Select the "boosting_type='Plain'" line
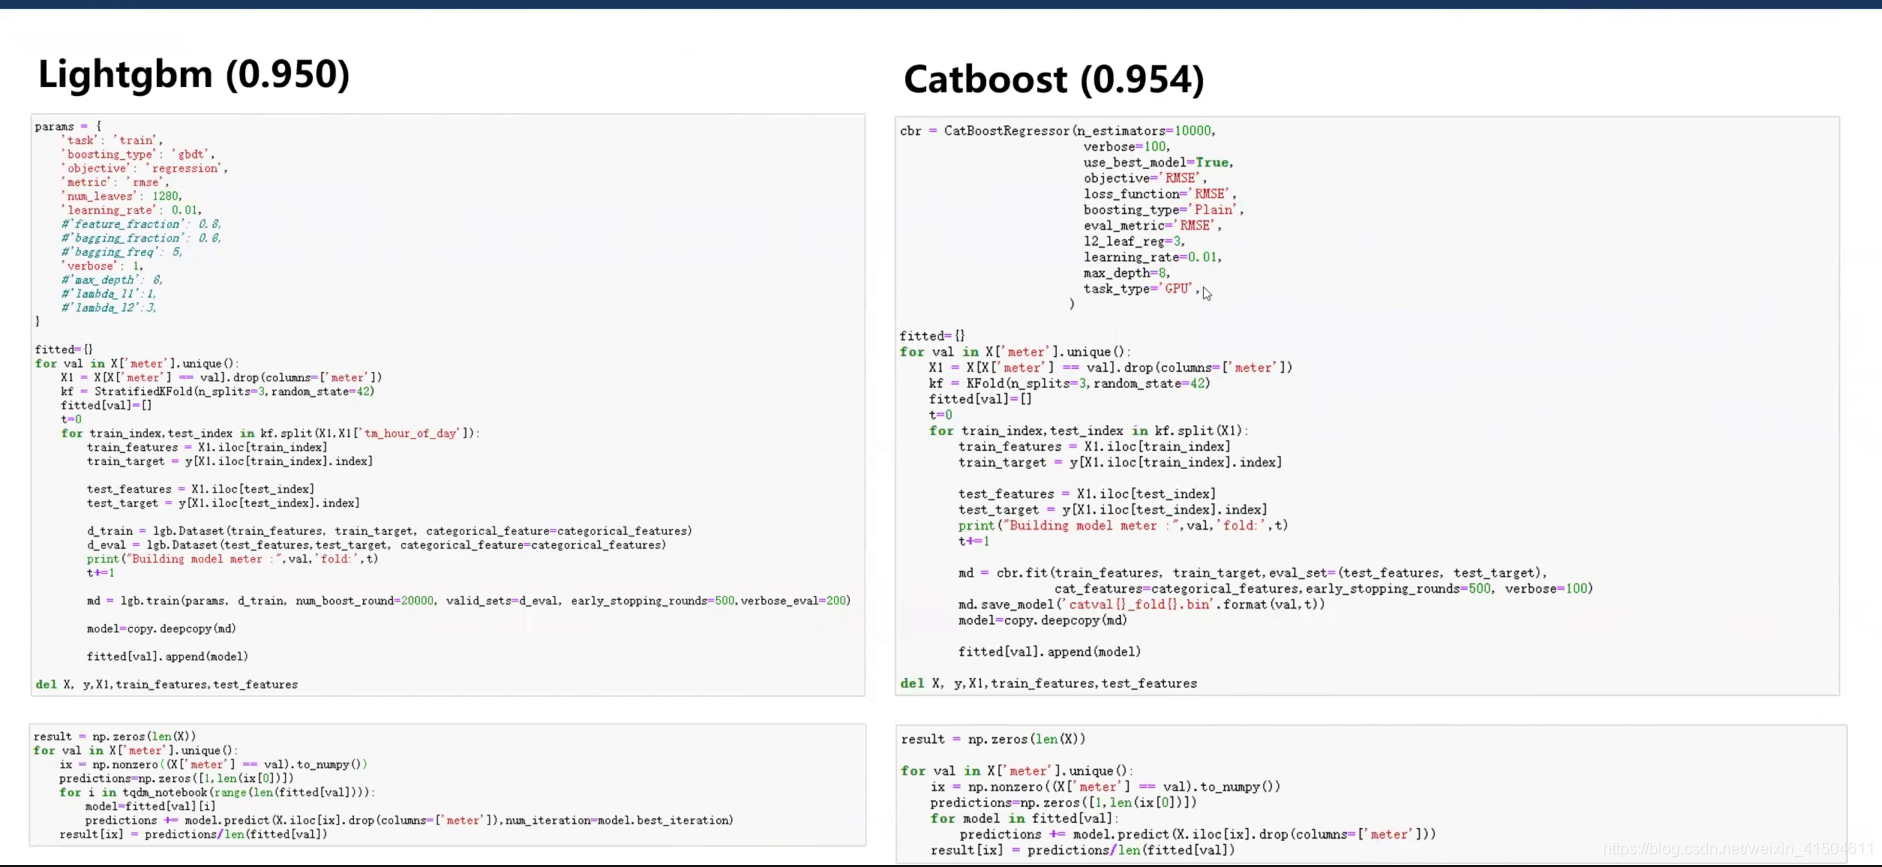1882x867 pixels. click(x=1164, y=210)
